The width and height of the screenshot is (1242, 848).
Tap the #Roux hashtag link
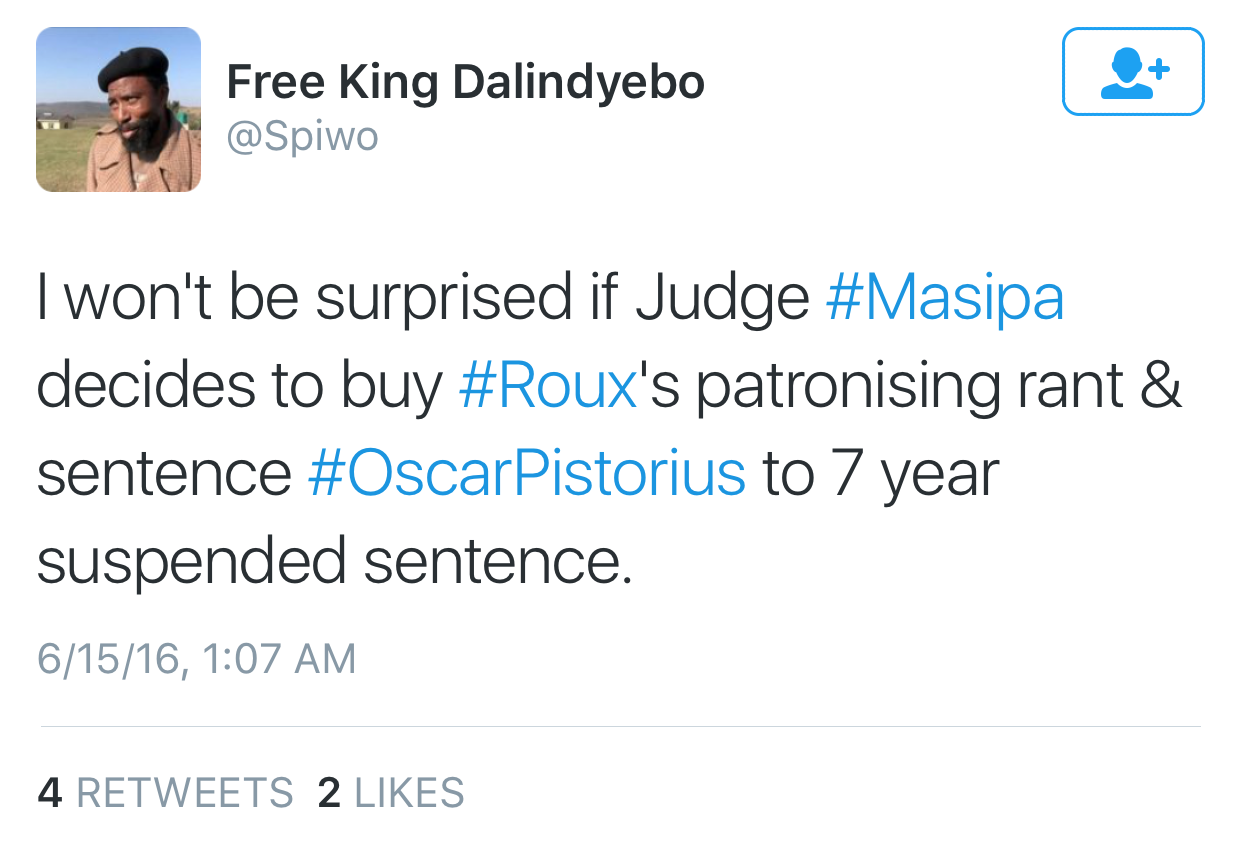548,386
